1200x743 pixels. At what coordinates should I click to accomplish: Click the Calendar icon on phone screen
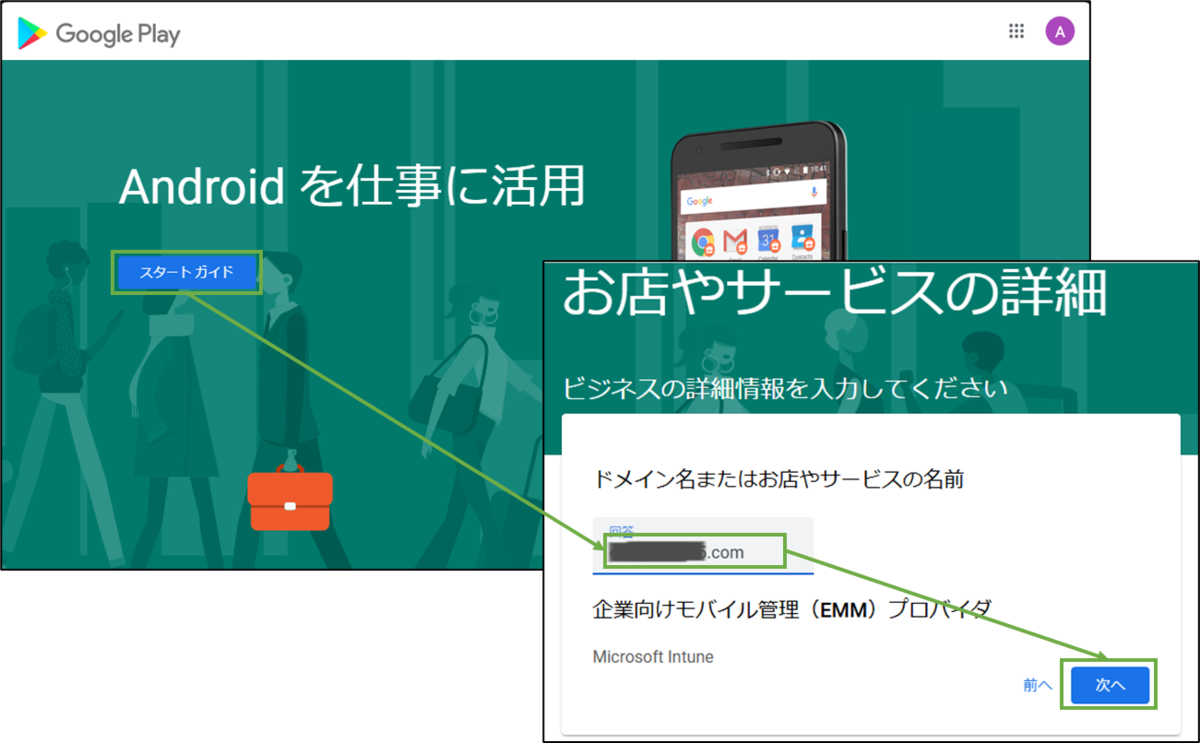pyautogui.click(x=770, y=240)
